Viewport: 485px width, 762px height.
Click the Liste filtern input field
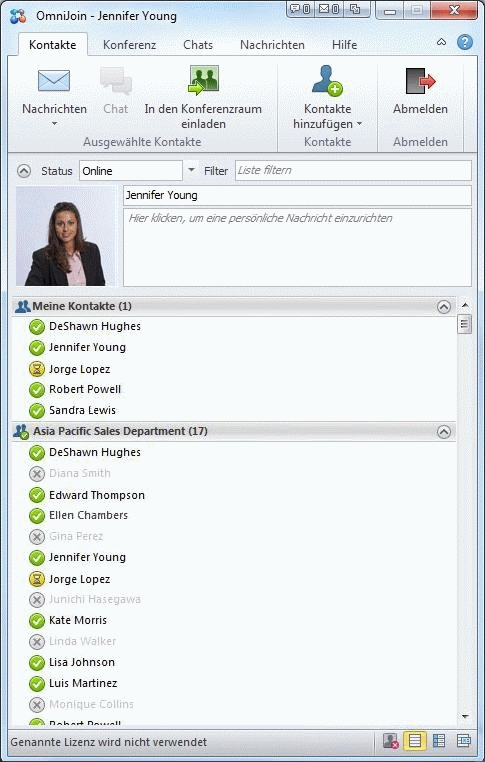click(353, 171)
